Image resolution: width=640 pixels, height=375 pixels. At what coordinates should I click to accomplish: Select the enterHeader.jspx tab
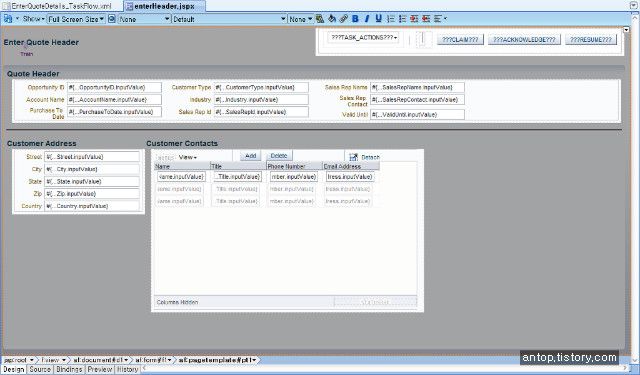coord(164,6)
